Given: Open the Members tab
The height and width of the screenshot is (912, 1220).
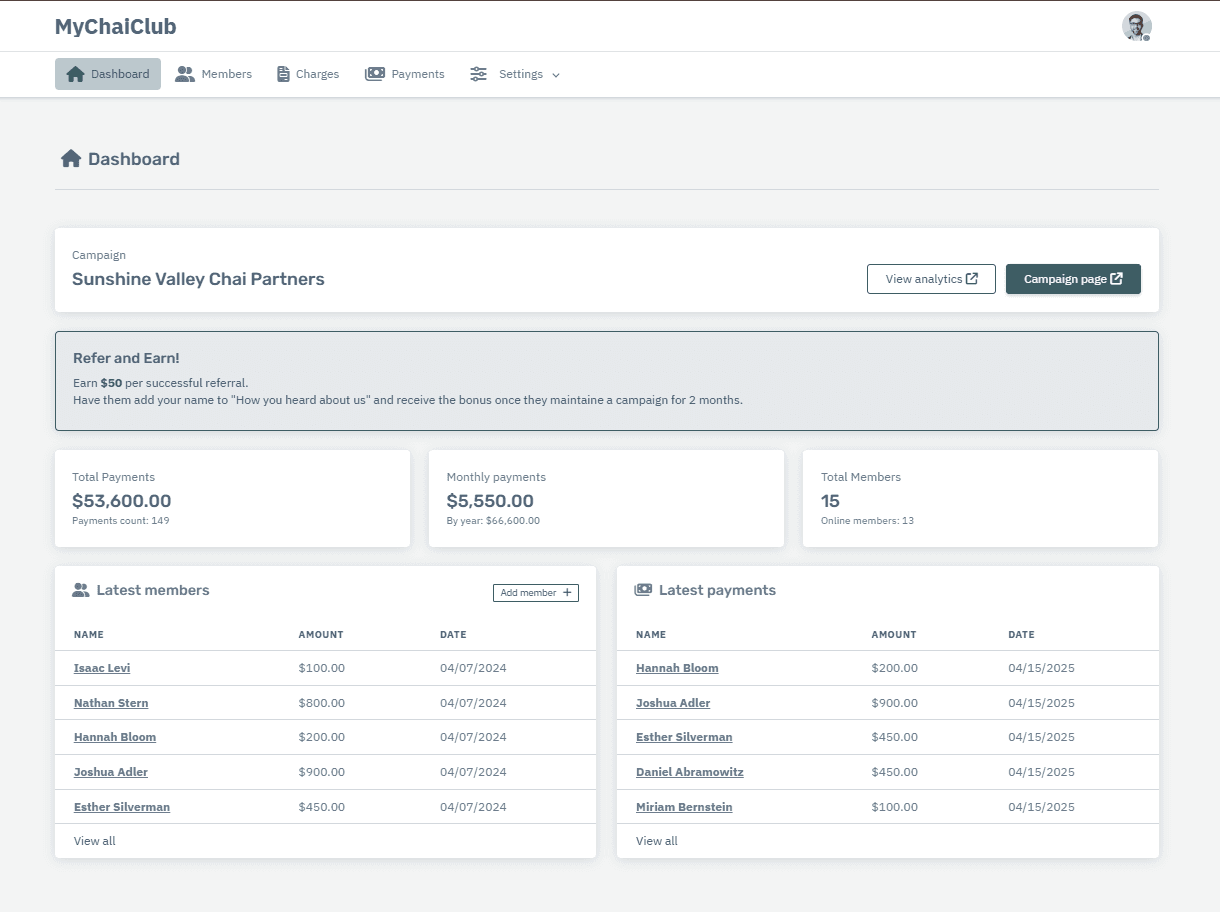Looking at the screenshot, I should (x=214, y=74).
